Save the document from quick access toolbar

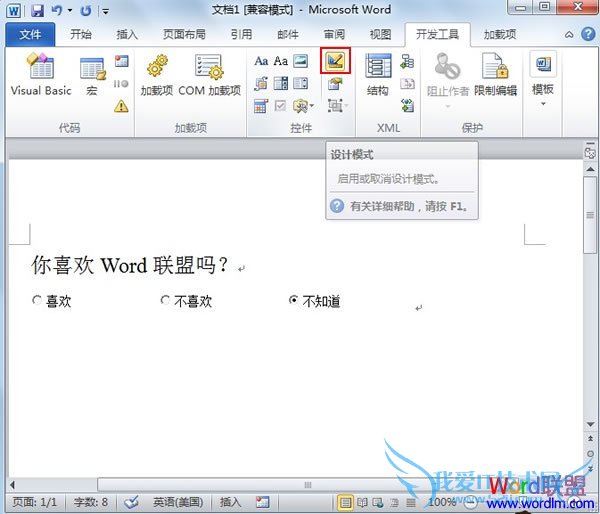37,10
